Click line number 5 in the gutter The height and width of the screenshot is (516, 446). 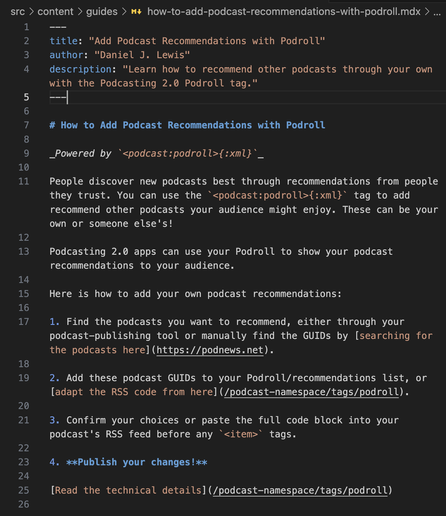click(26, 97)
